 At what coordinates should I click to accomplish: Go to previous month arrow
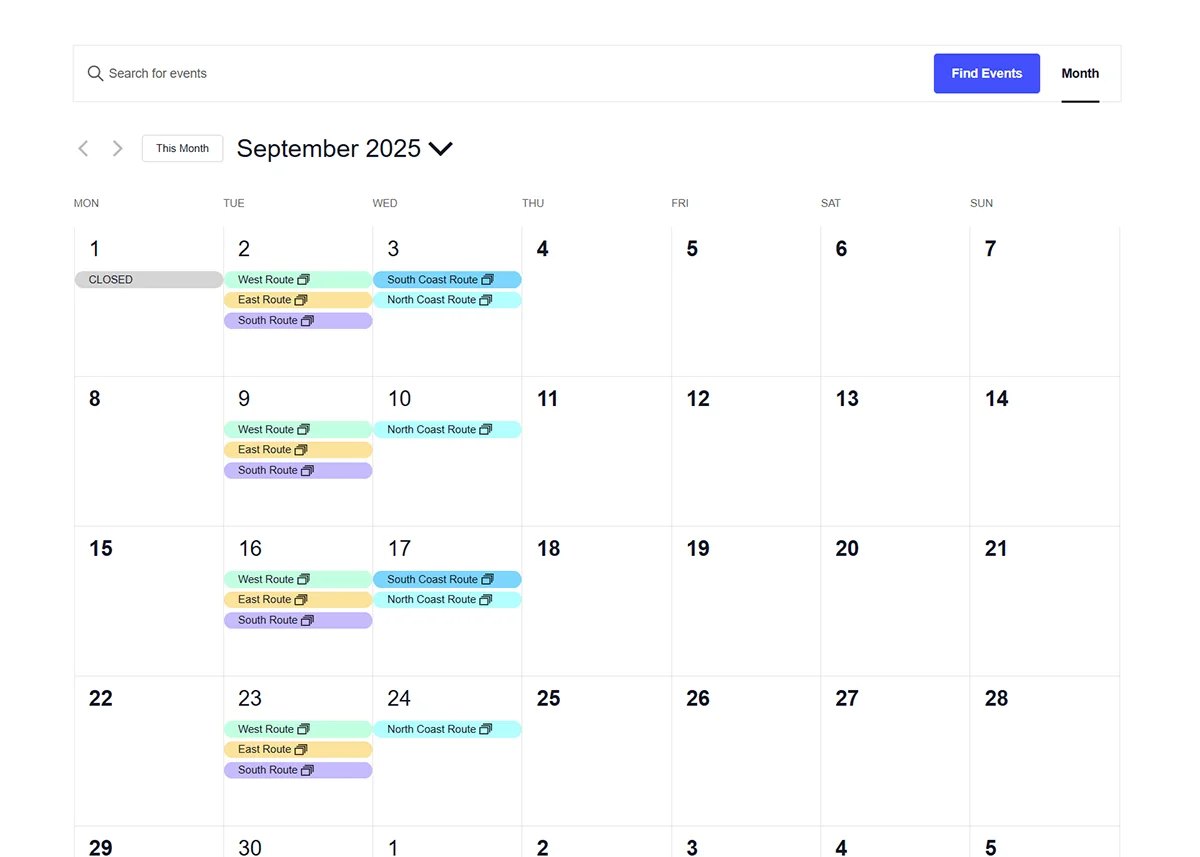pos(84,148)
